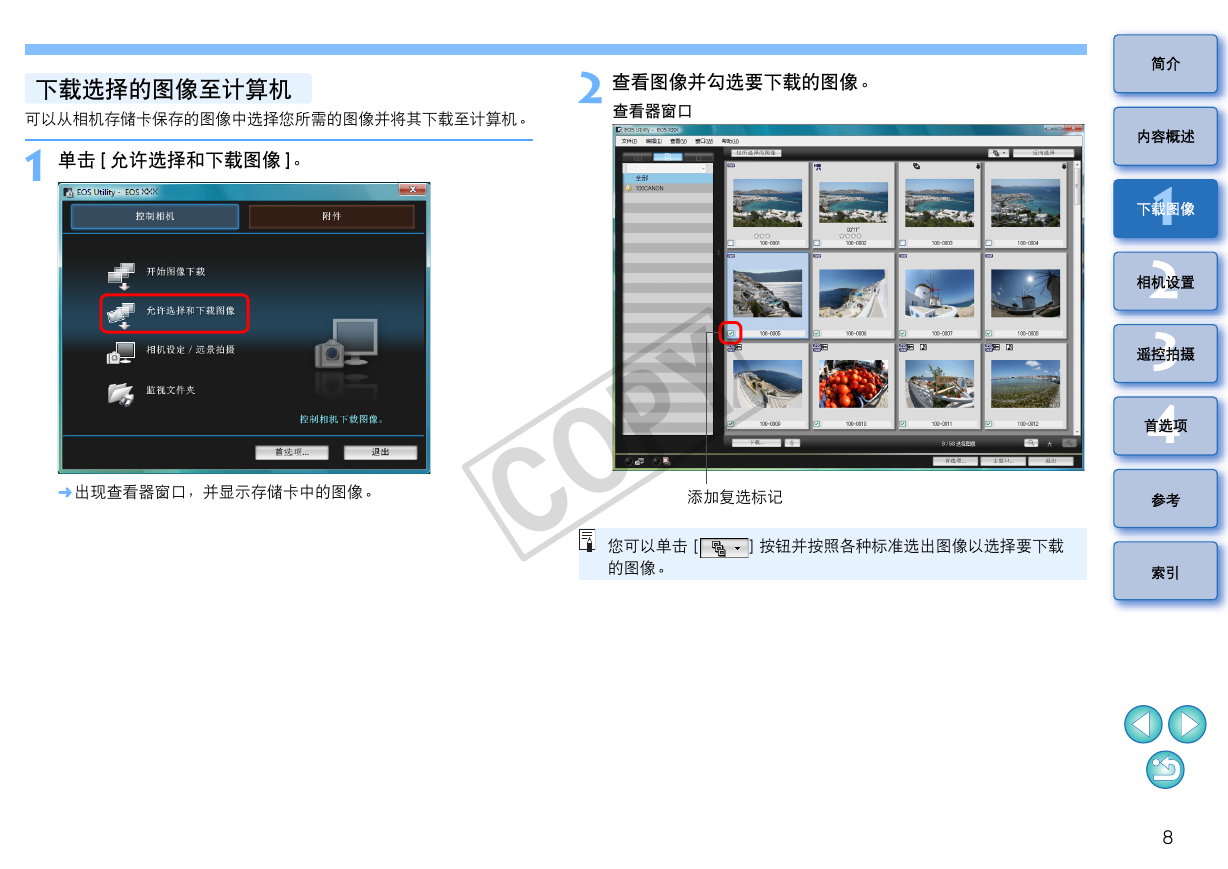Image resolution: width=1228 pixels, height=869 pixels.
Task: Click the note icon beside the tip text
Action: click(x=587, y=541)
